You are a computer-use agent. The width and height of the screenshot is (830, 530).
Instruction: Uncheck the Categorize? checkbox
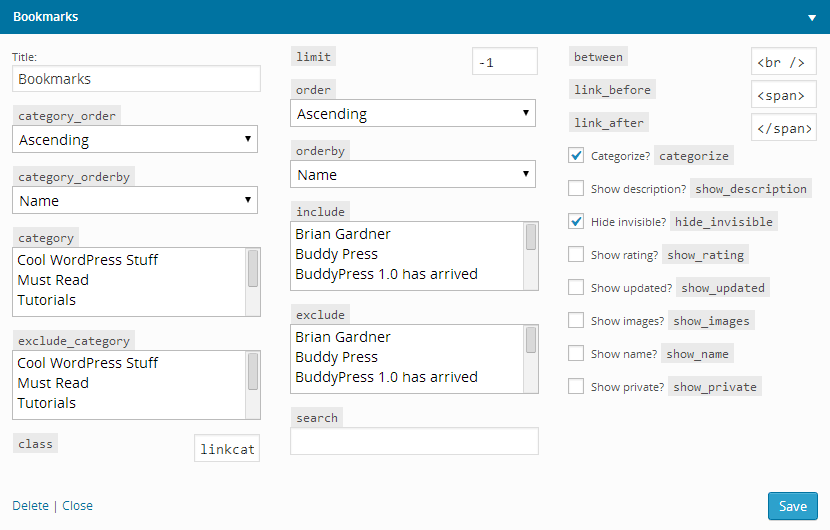click(576, 156)
